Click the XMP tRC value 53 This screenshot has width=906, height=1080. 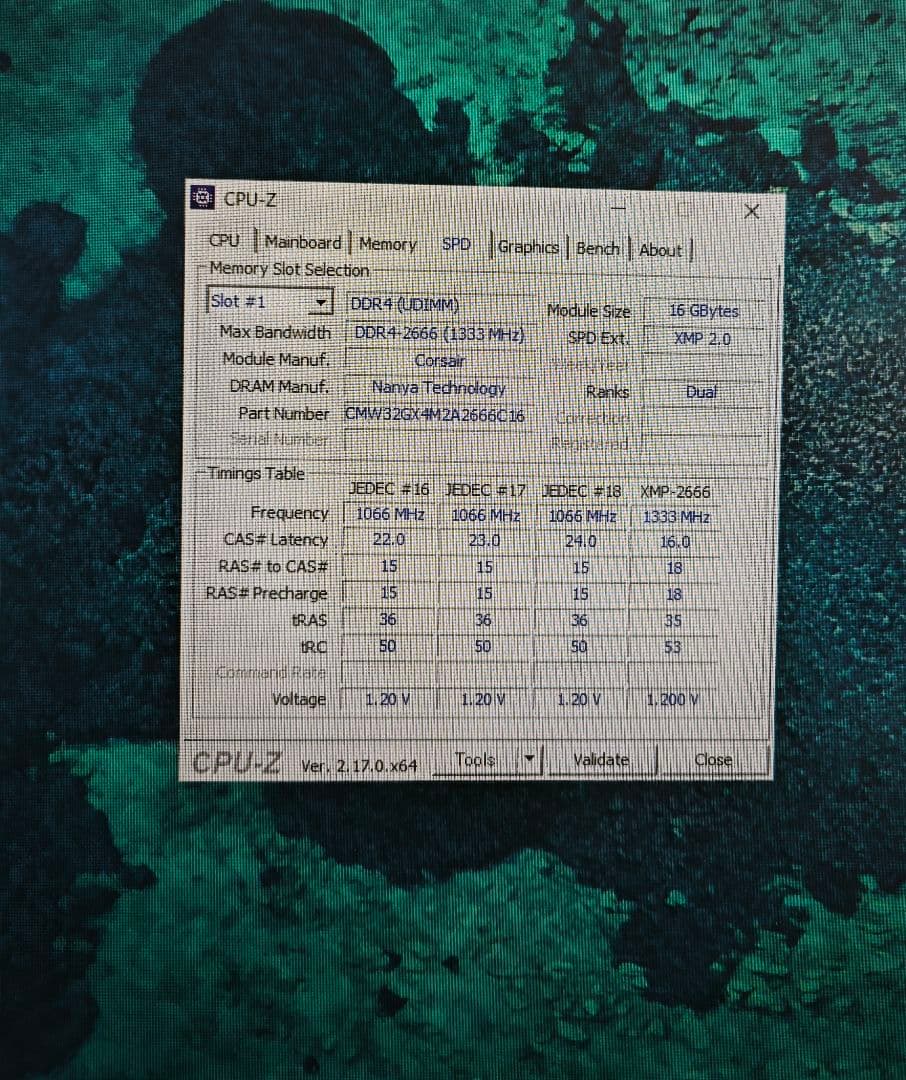pyautogui.click(x=672, y=647)
